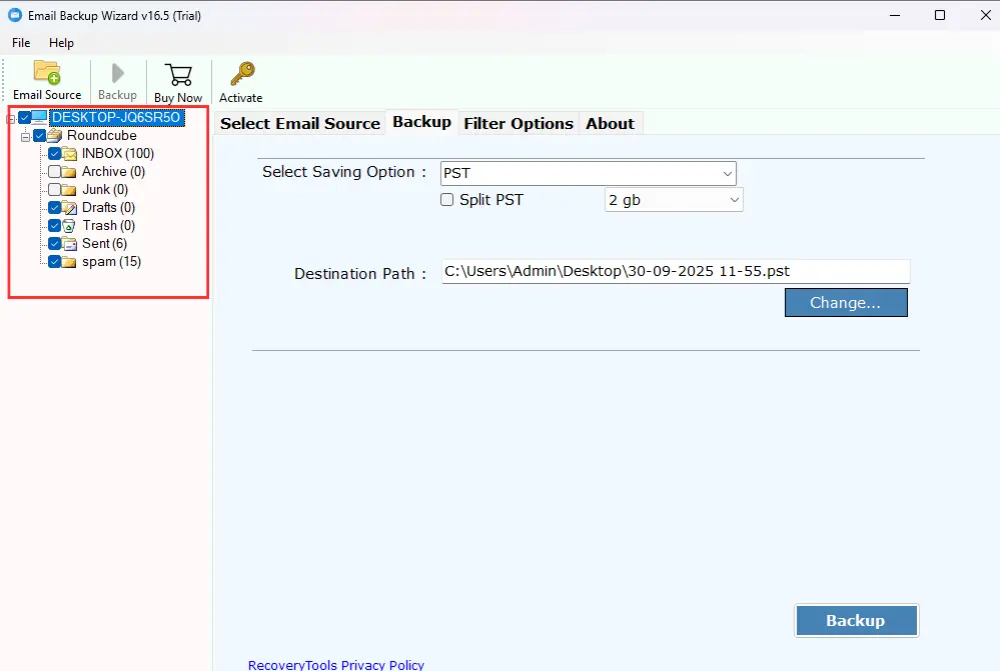Check the Archive folder checkbox

pos(55,172)
